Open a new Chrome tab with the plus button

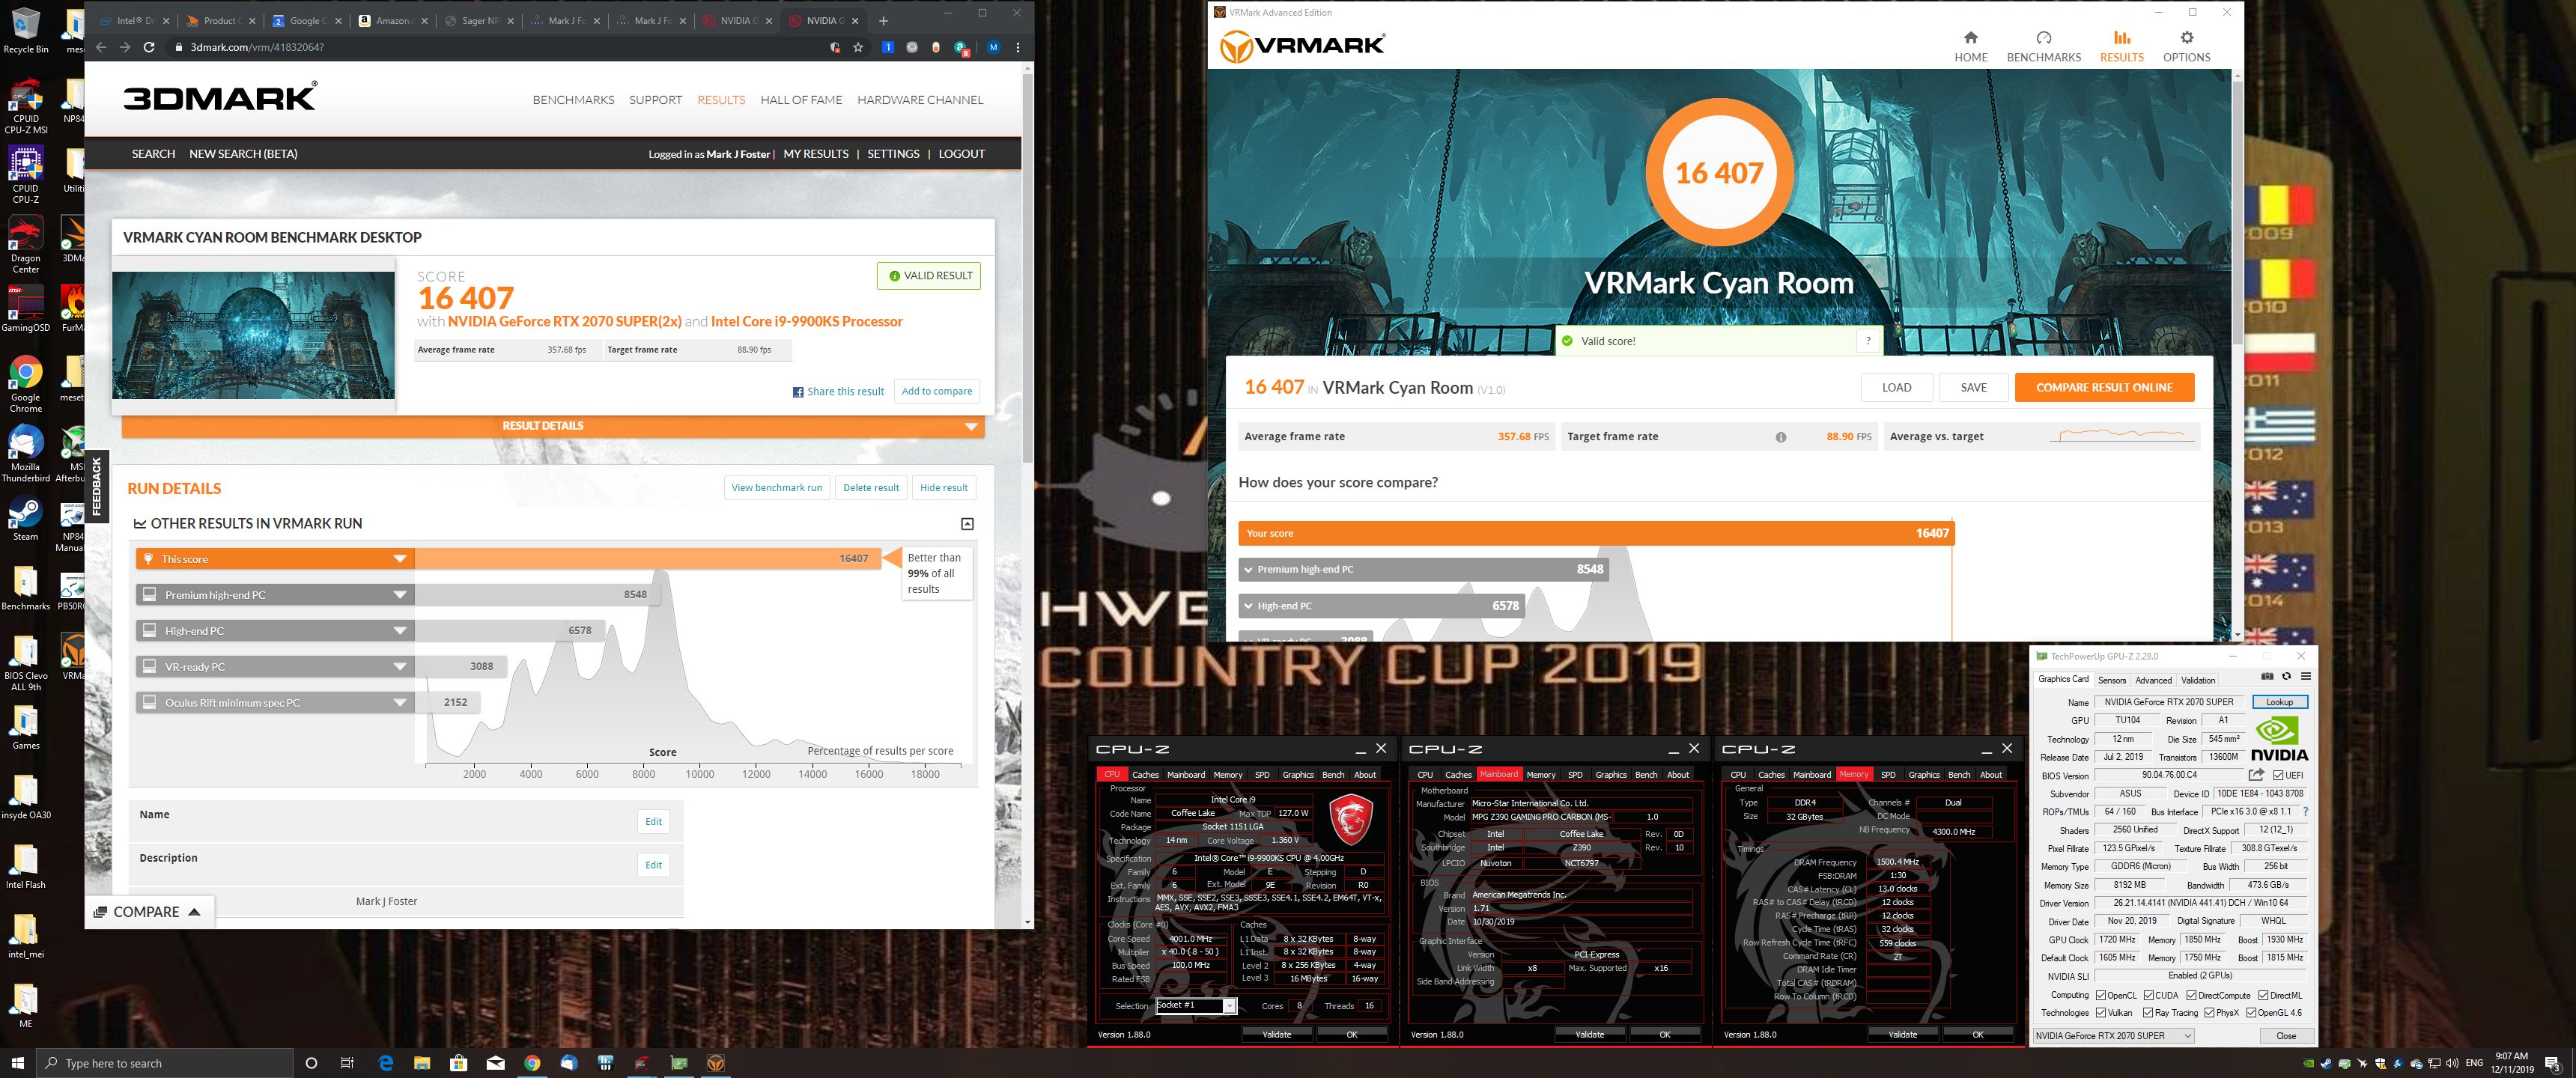click(x=883, y=20)
